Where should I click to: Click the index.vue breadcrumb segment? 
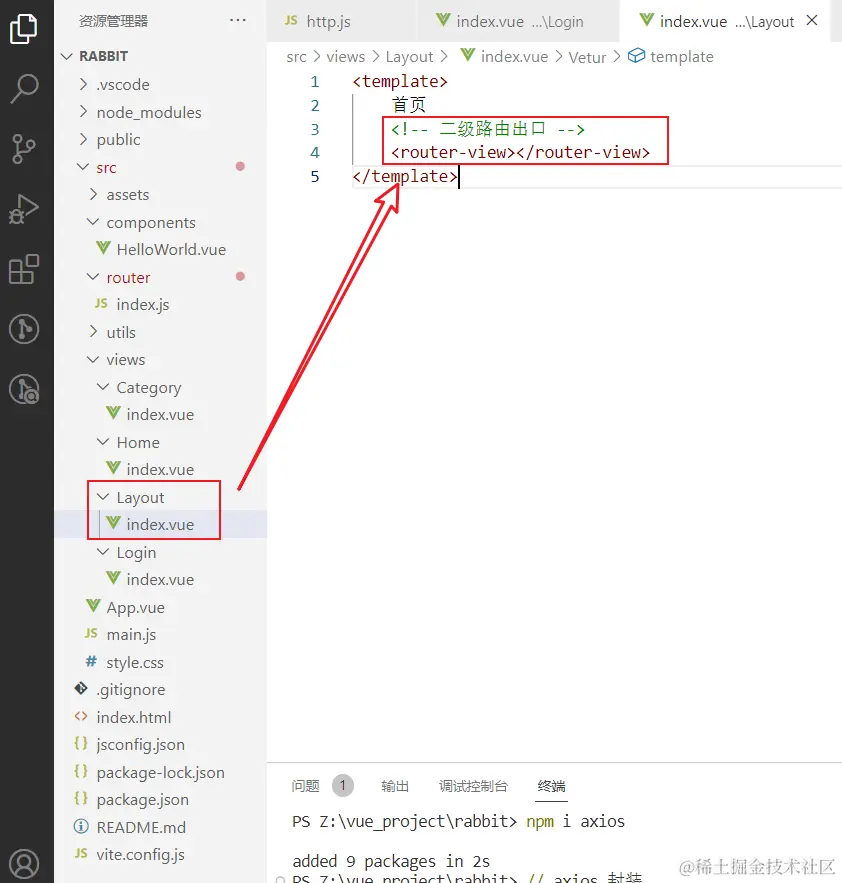click(514, 57)
